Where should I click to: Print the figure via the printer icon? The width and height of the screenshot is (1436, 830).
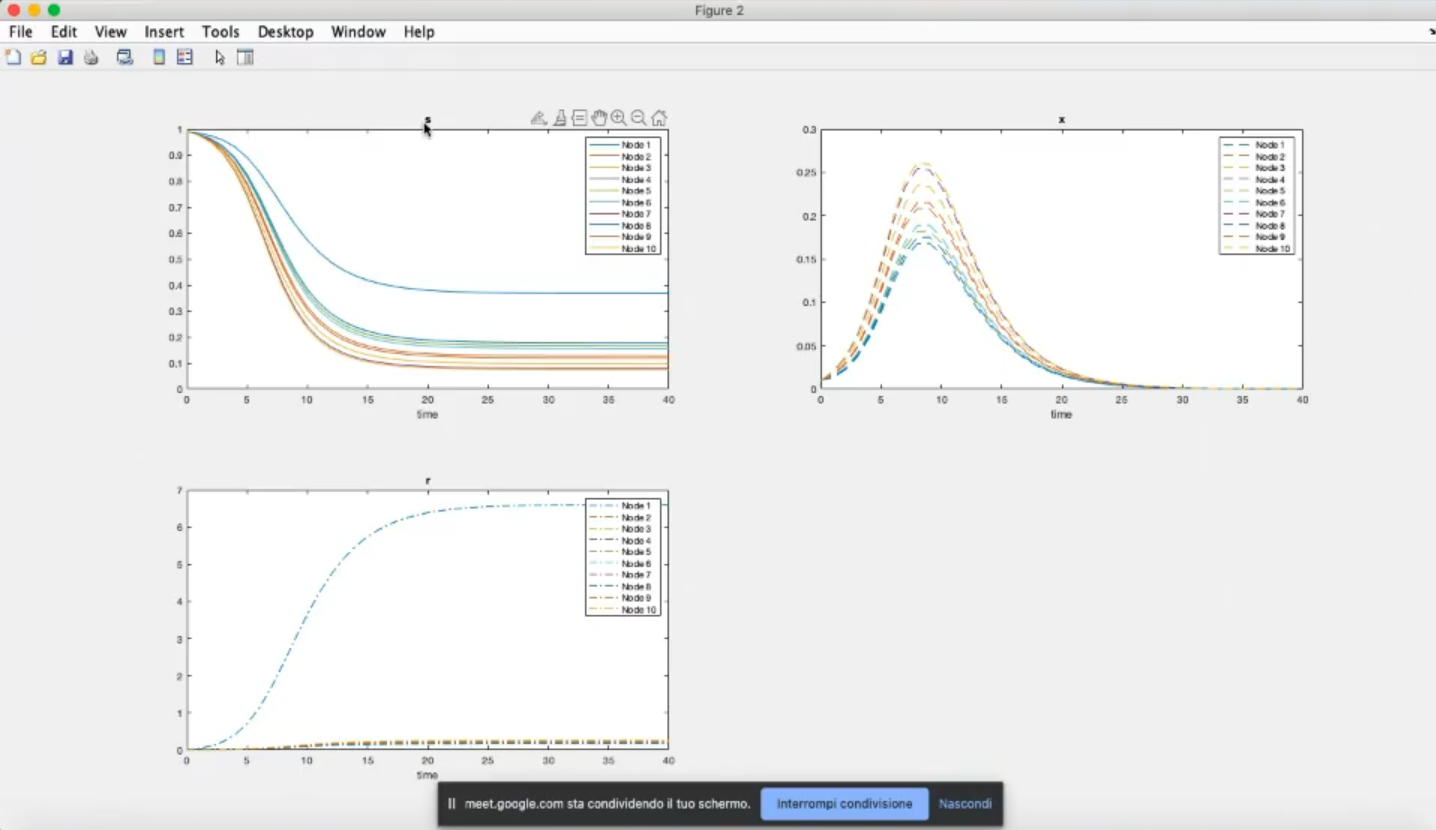point(91,58)
